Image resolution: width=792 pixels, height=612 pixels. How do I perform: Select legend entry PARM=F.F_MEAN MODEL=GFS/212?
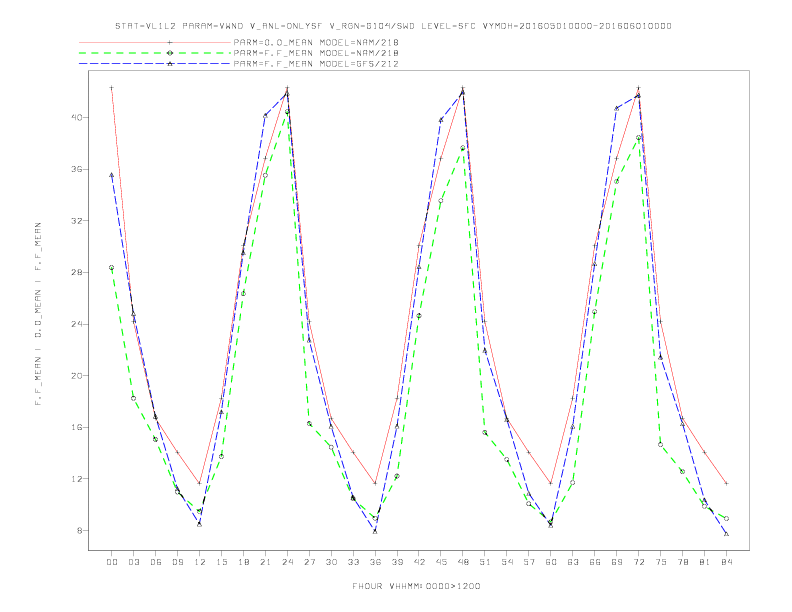pyautogui.click(x=316, y=64)
